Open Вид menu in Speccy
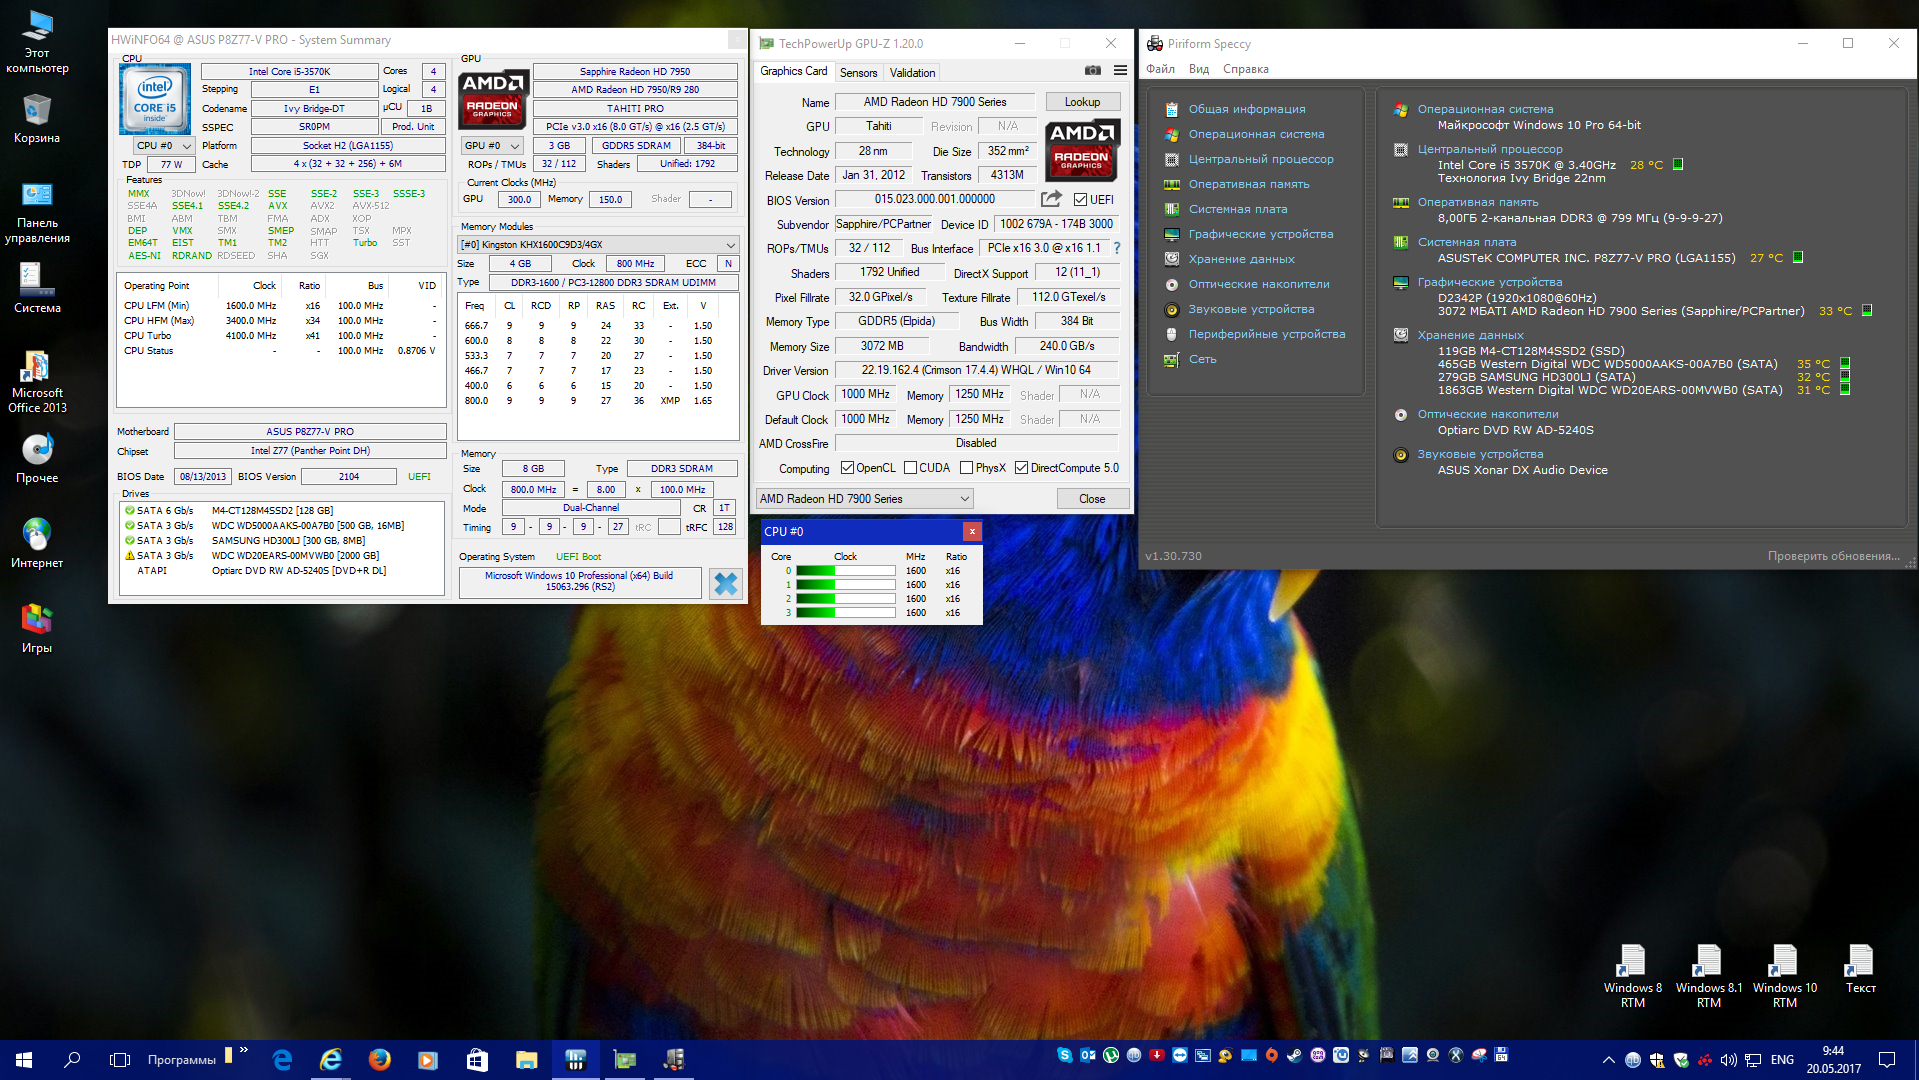The image size is (1919, 1080). [1198, 69]
